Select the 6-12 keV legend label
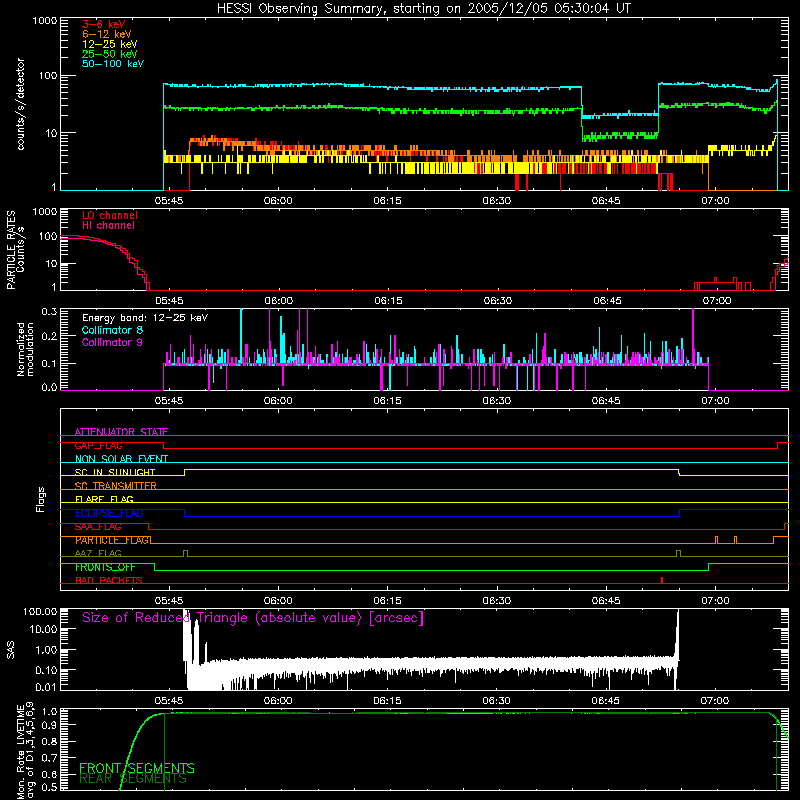The width and height of the screenshot is (800, 800). point(107,34)
